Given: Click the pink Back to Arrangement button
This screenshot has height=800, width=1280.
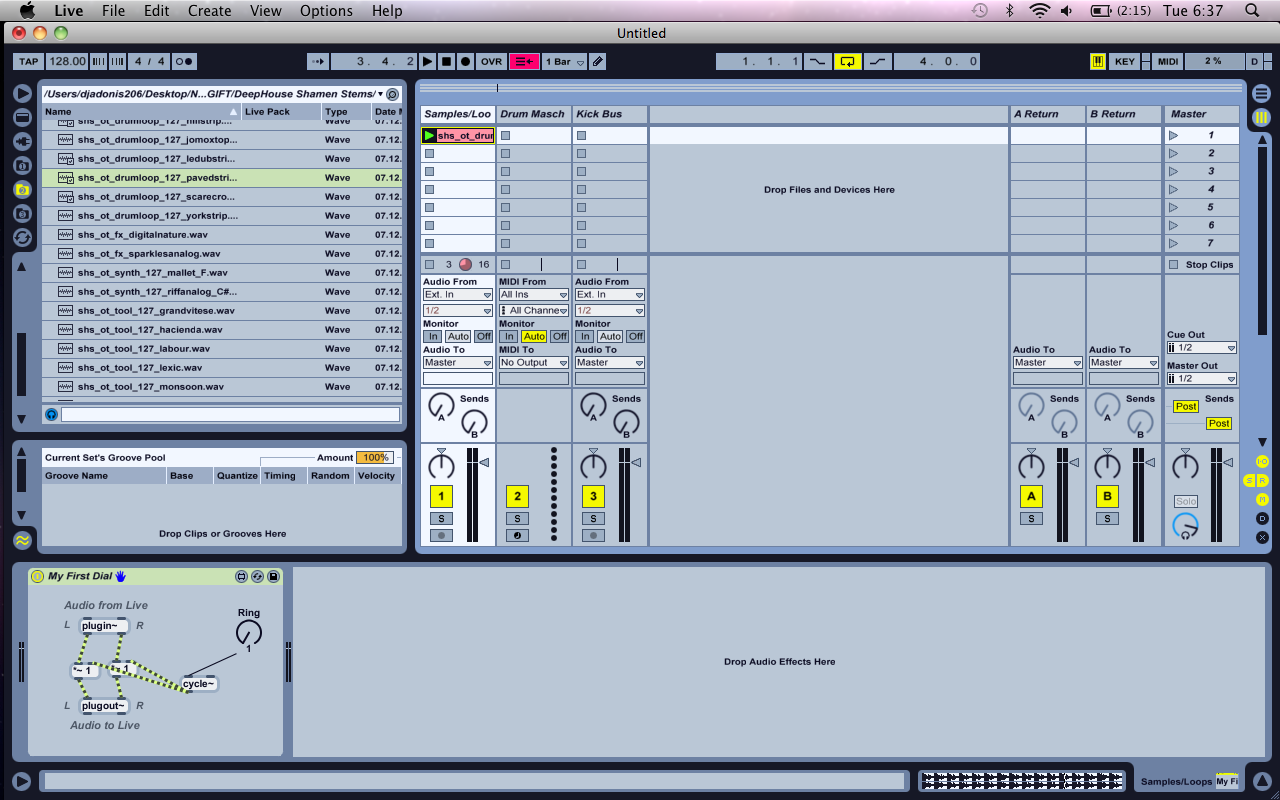Looking at the screenshot, I should pyautogui.click(x=524, y=61).
